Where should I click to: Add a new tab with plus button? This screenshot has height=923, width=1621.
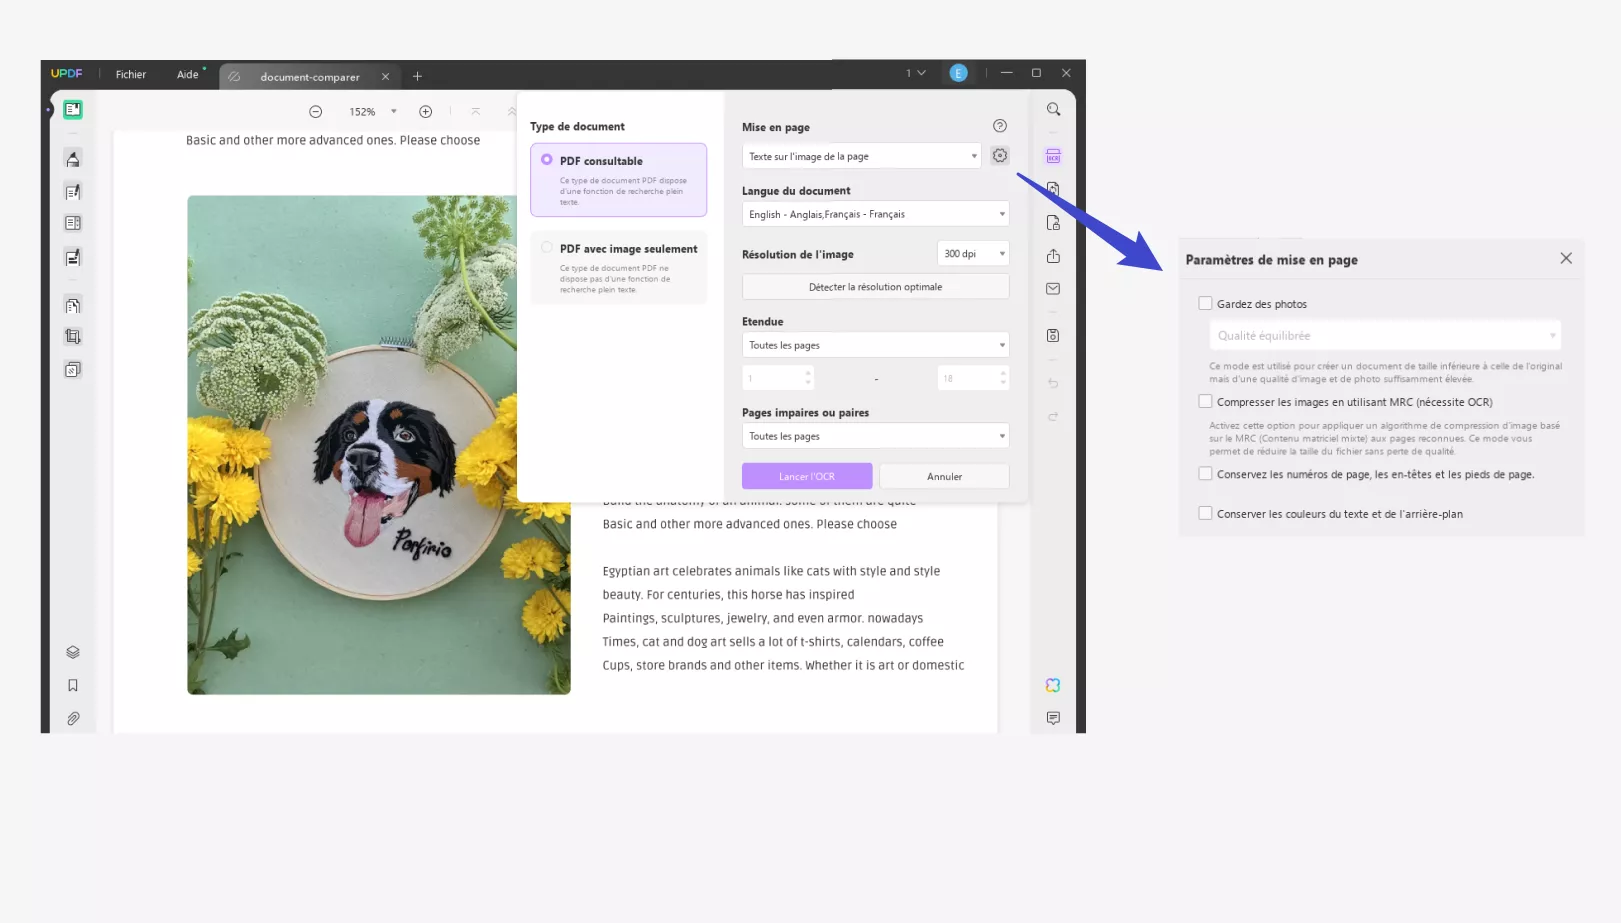coord(418,77)
